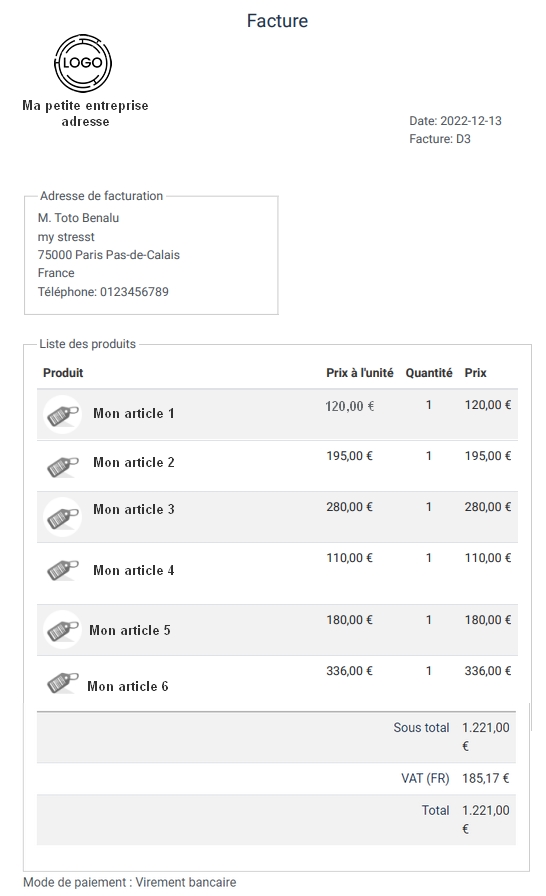Click the Téléphone: 0123456789 line
The width and height of the screenshot is (546, 896).
tap(103, 291)
